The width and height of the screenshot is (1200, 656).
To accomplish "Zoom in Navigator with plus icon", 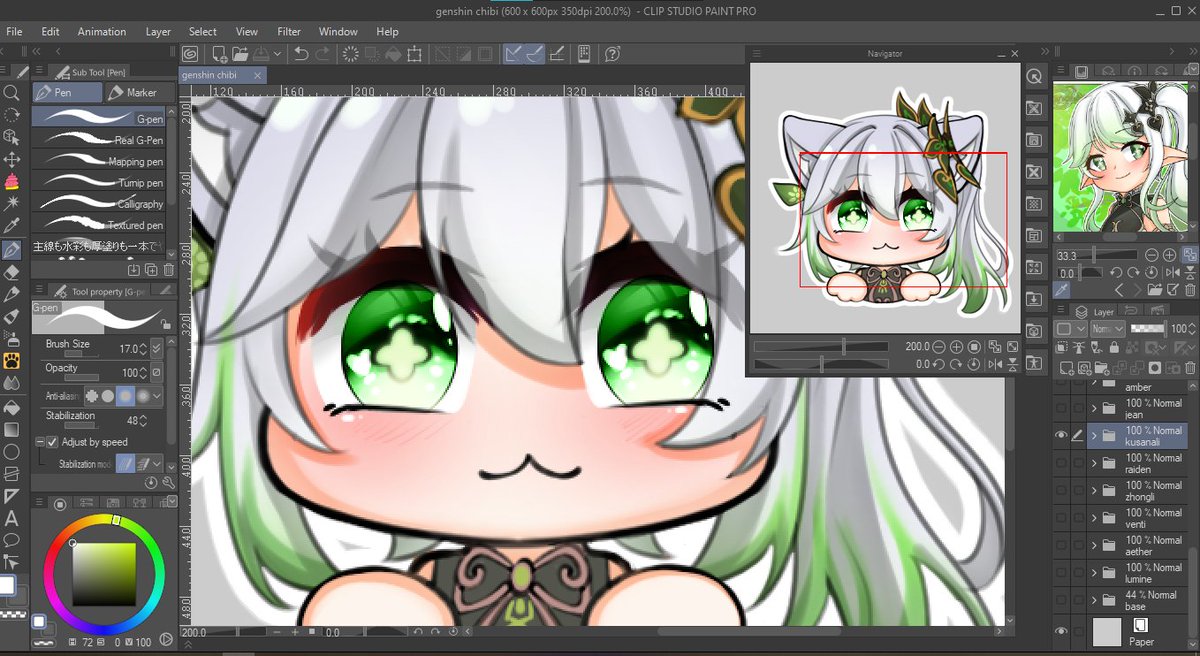I will point(957,347).
